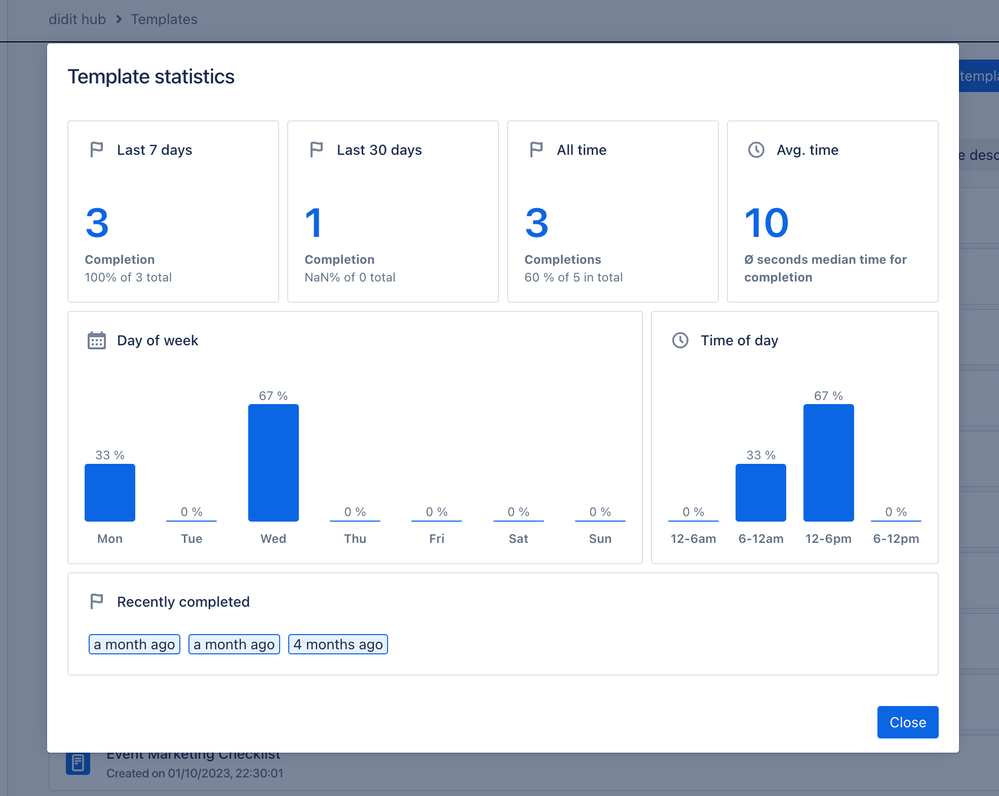Screen dimensions: 999x796
Task: Click the flag icon on All time card
Action: pos(536,149)
